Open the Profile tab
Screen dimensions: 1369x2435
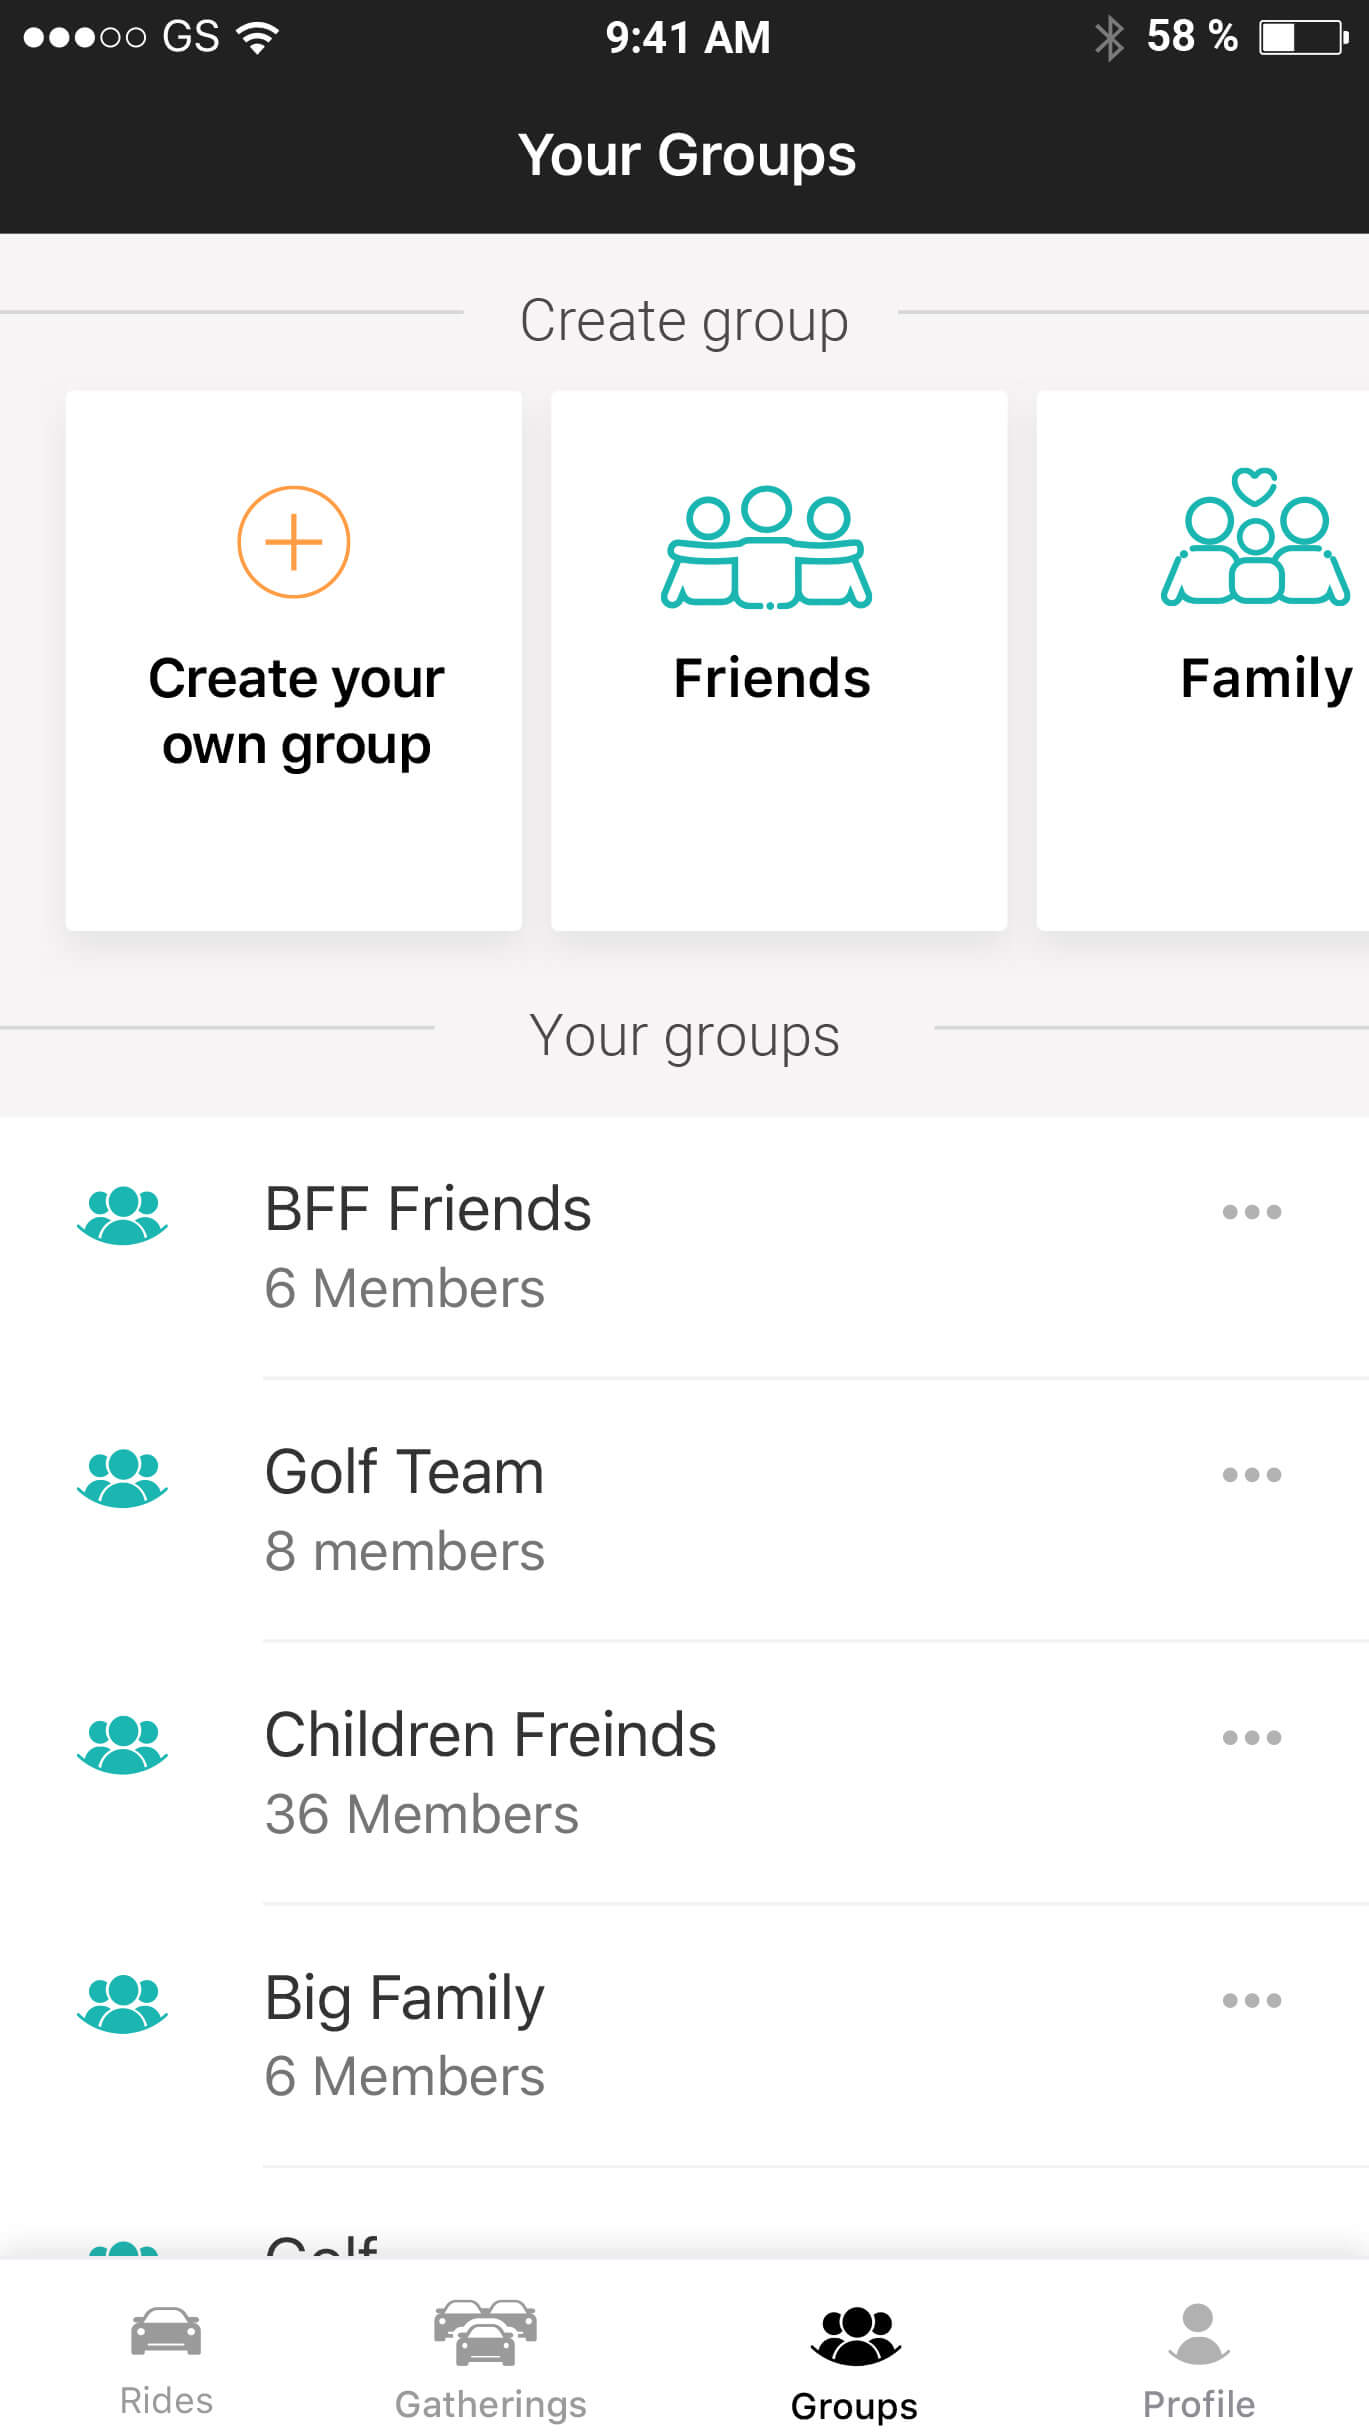[1198, 2356]
